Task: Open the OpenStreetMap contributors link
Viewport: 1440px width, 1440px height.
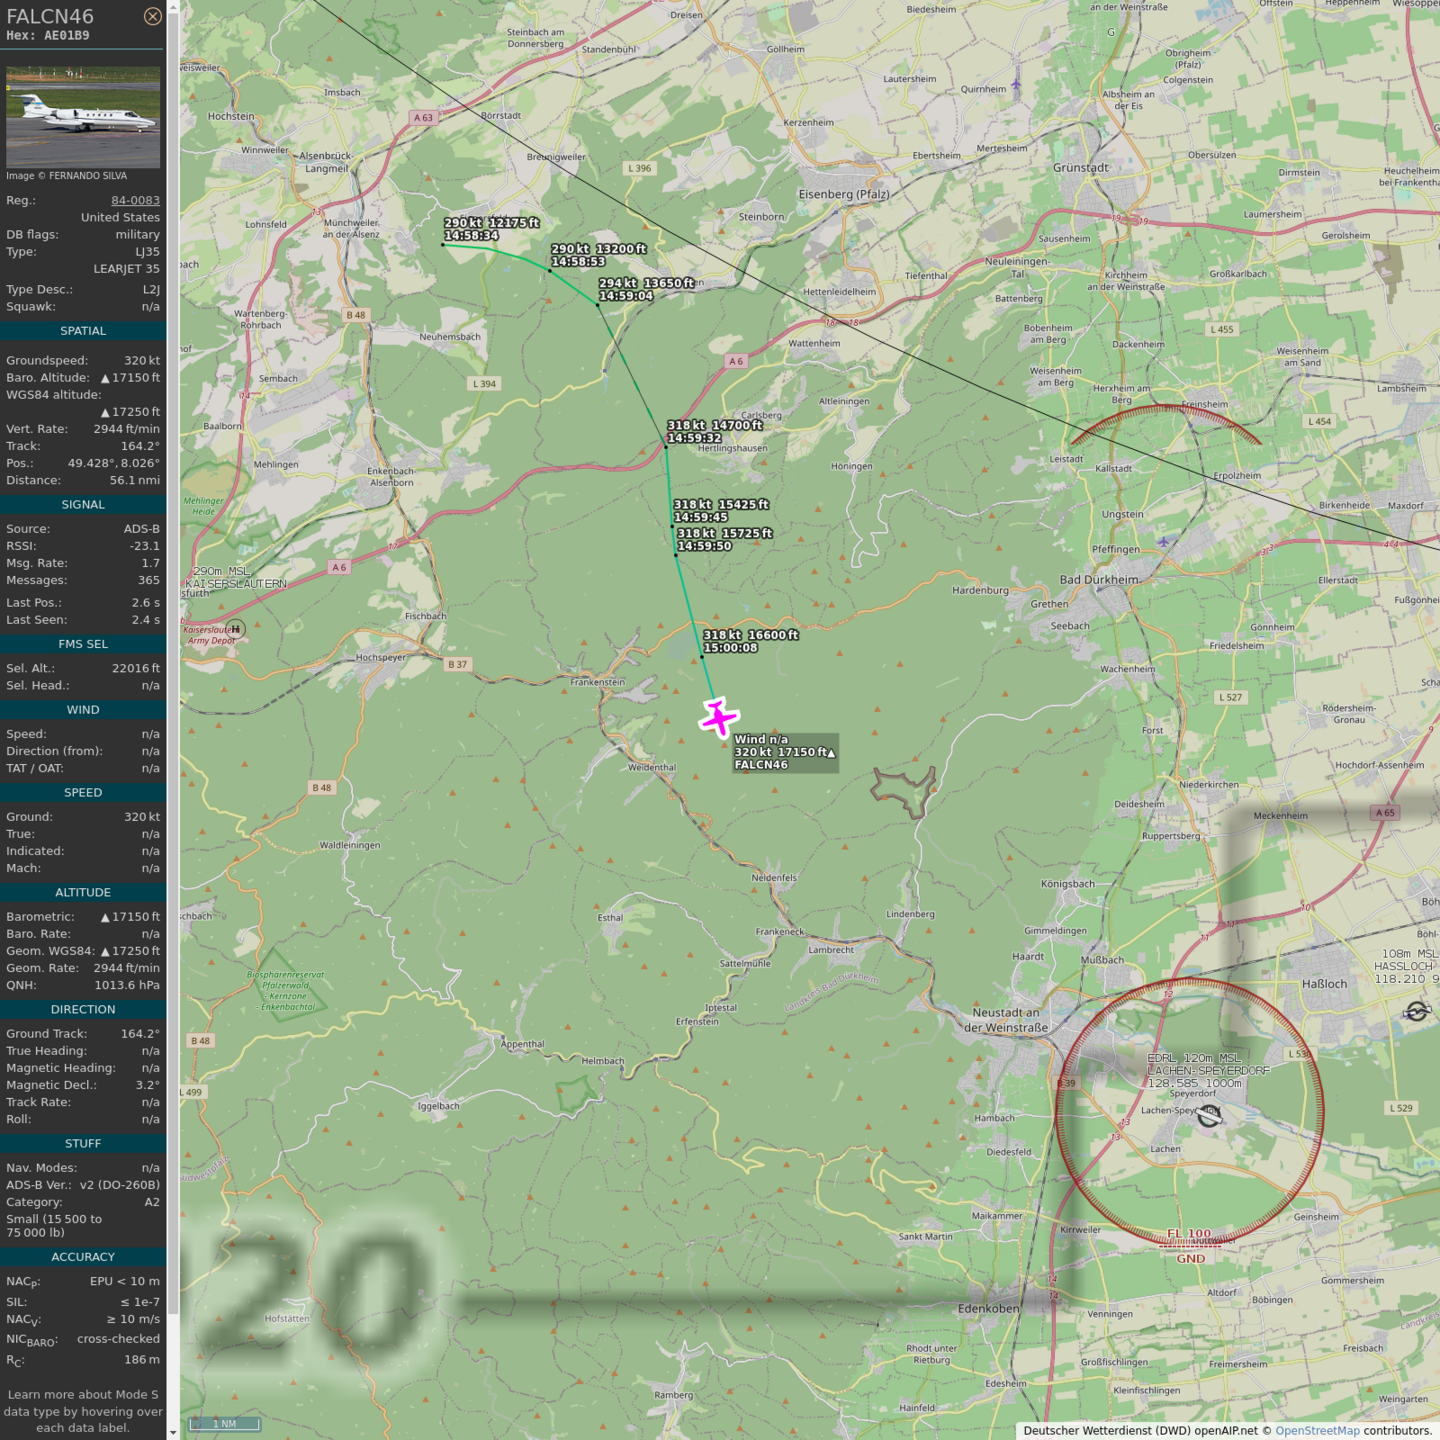Action: click(x=1317, y=1431)
